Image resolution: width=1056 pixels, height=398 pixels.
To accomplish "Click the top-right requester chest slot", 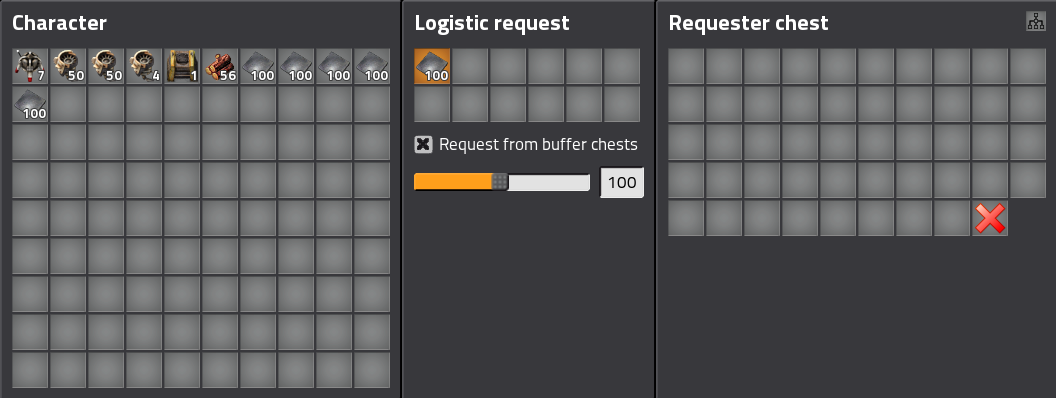I will tap(1028, 66).
